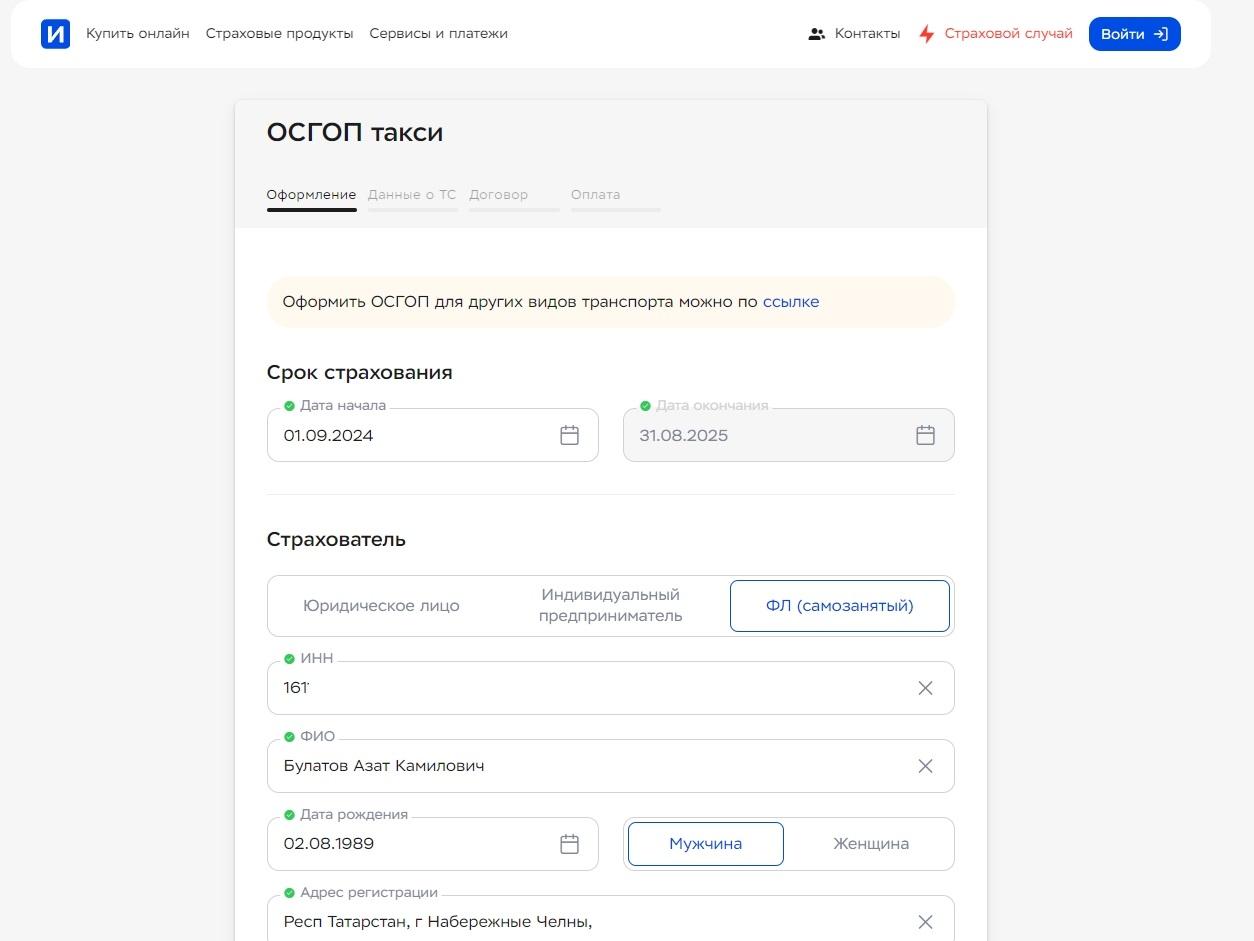Select Женщина gender option
Image resolution: width=1254 pixels, height=941 pixels.
pyautogui.click(x=870, y=844)
